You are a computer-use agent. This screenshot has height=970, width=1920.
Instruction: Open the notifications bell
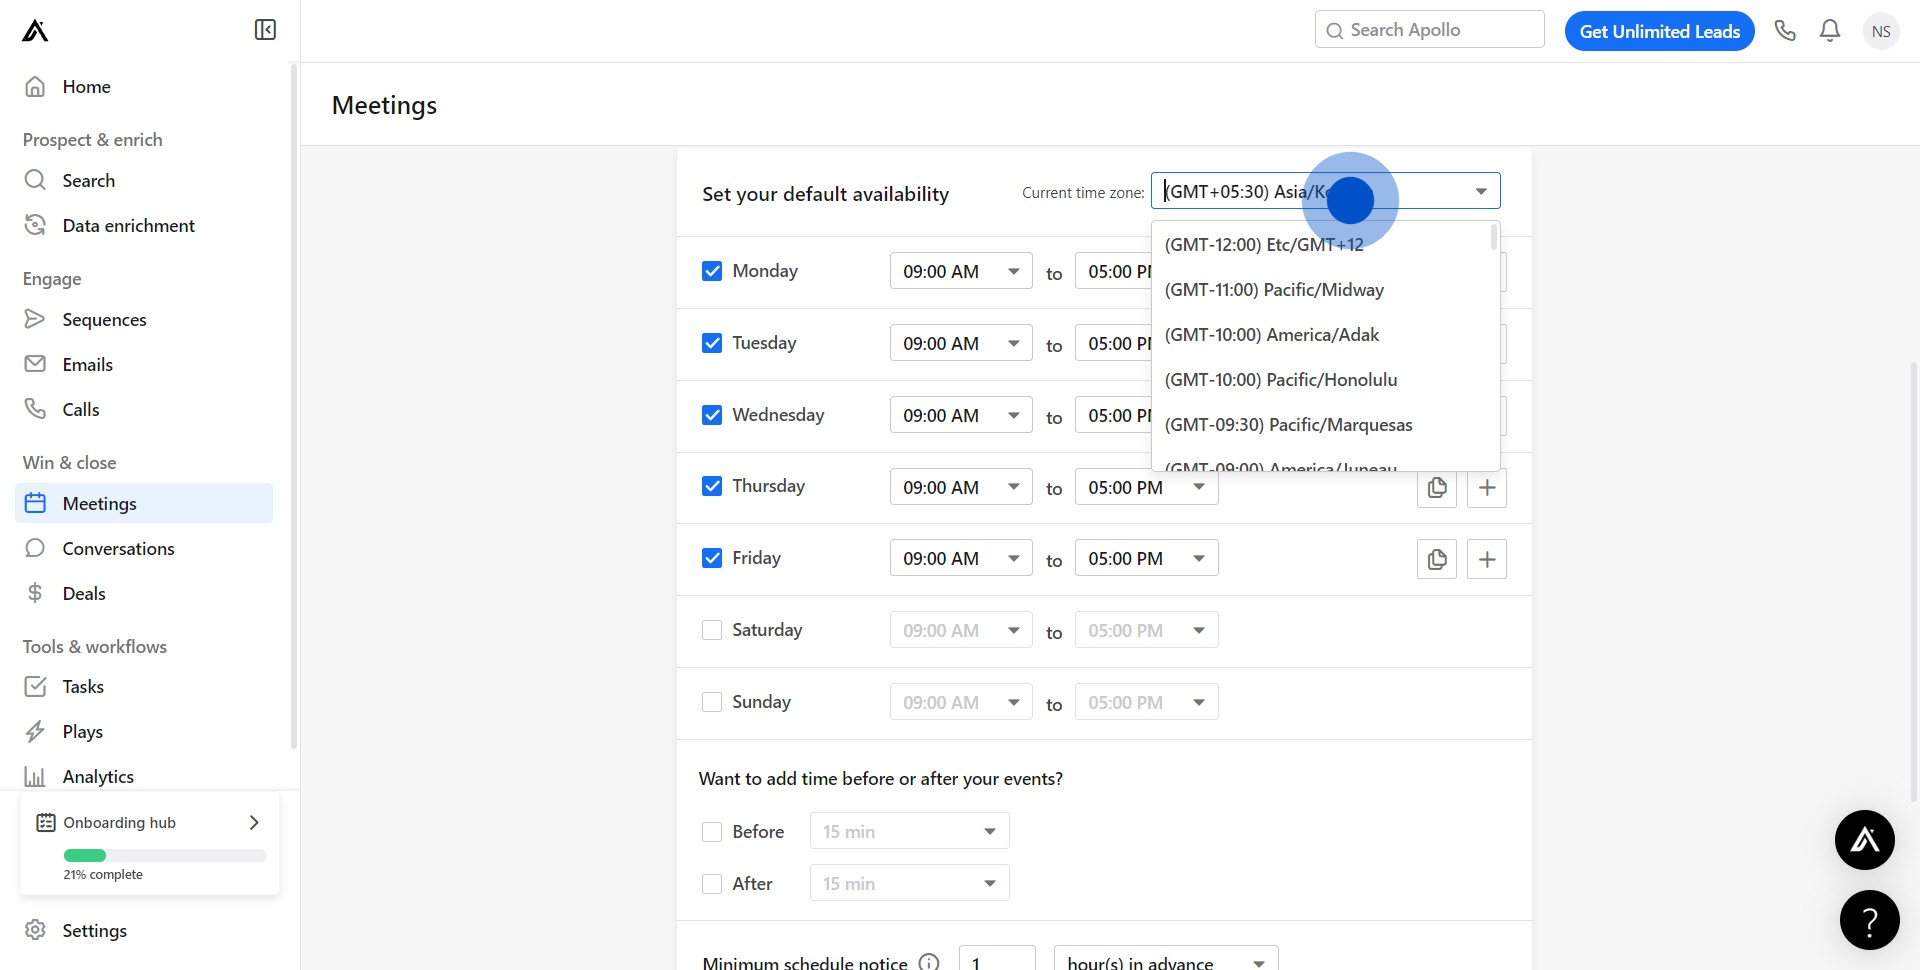point(1830,31)
